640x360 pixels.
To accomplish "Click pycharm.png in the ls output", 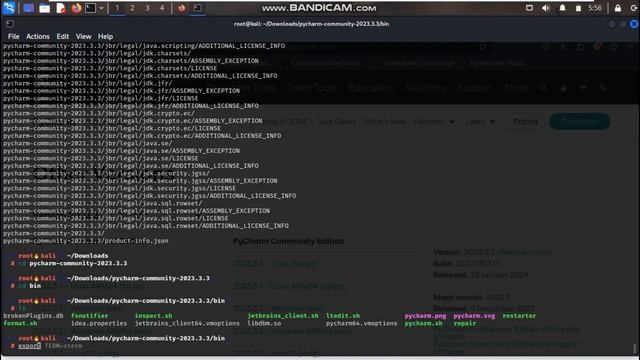I will pos(425,316).
